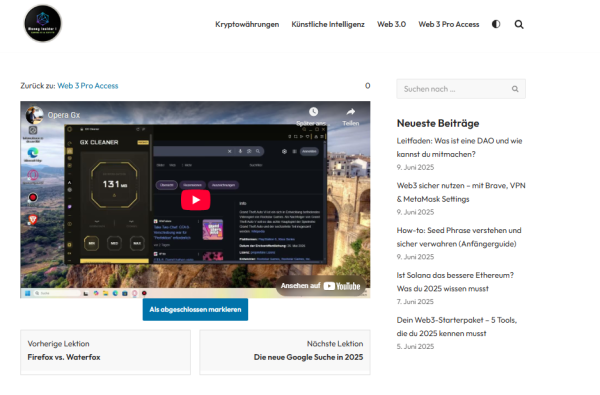The image size is (600, 395).
Task: Click 'Als abgeschlossen markieren' button
Action: pyautogui.click(x=195, y=310)
